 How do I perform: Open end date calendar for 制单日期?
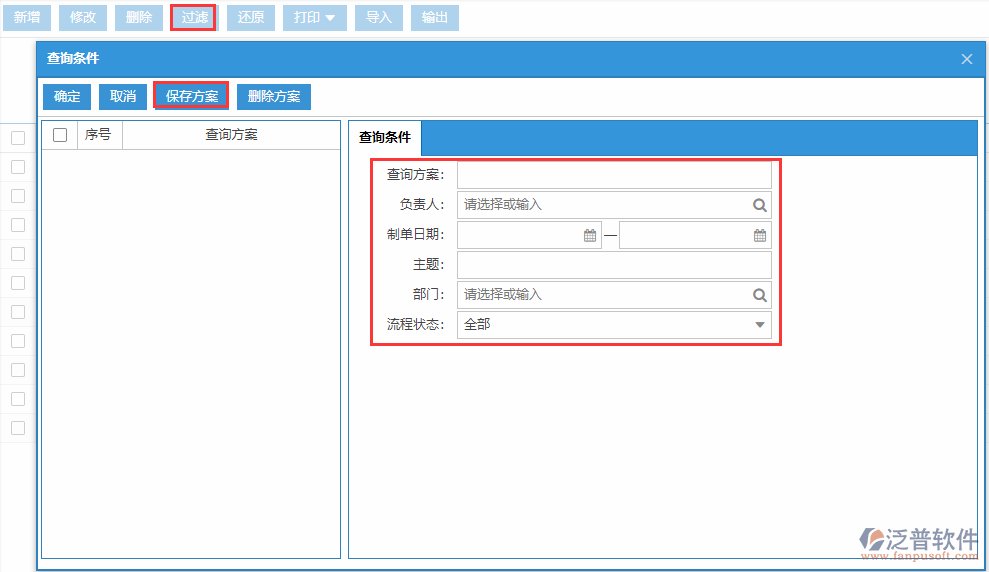(x=760, y=235)
